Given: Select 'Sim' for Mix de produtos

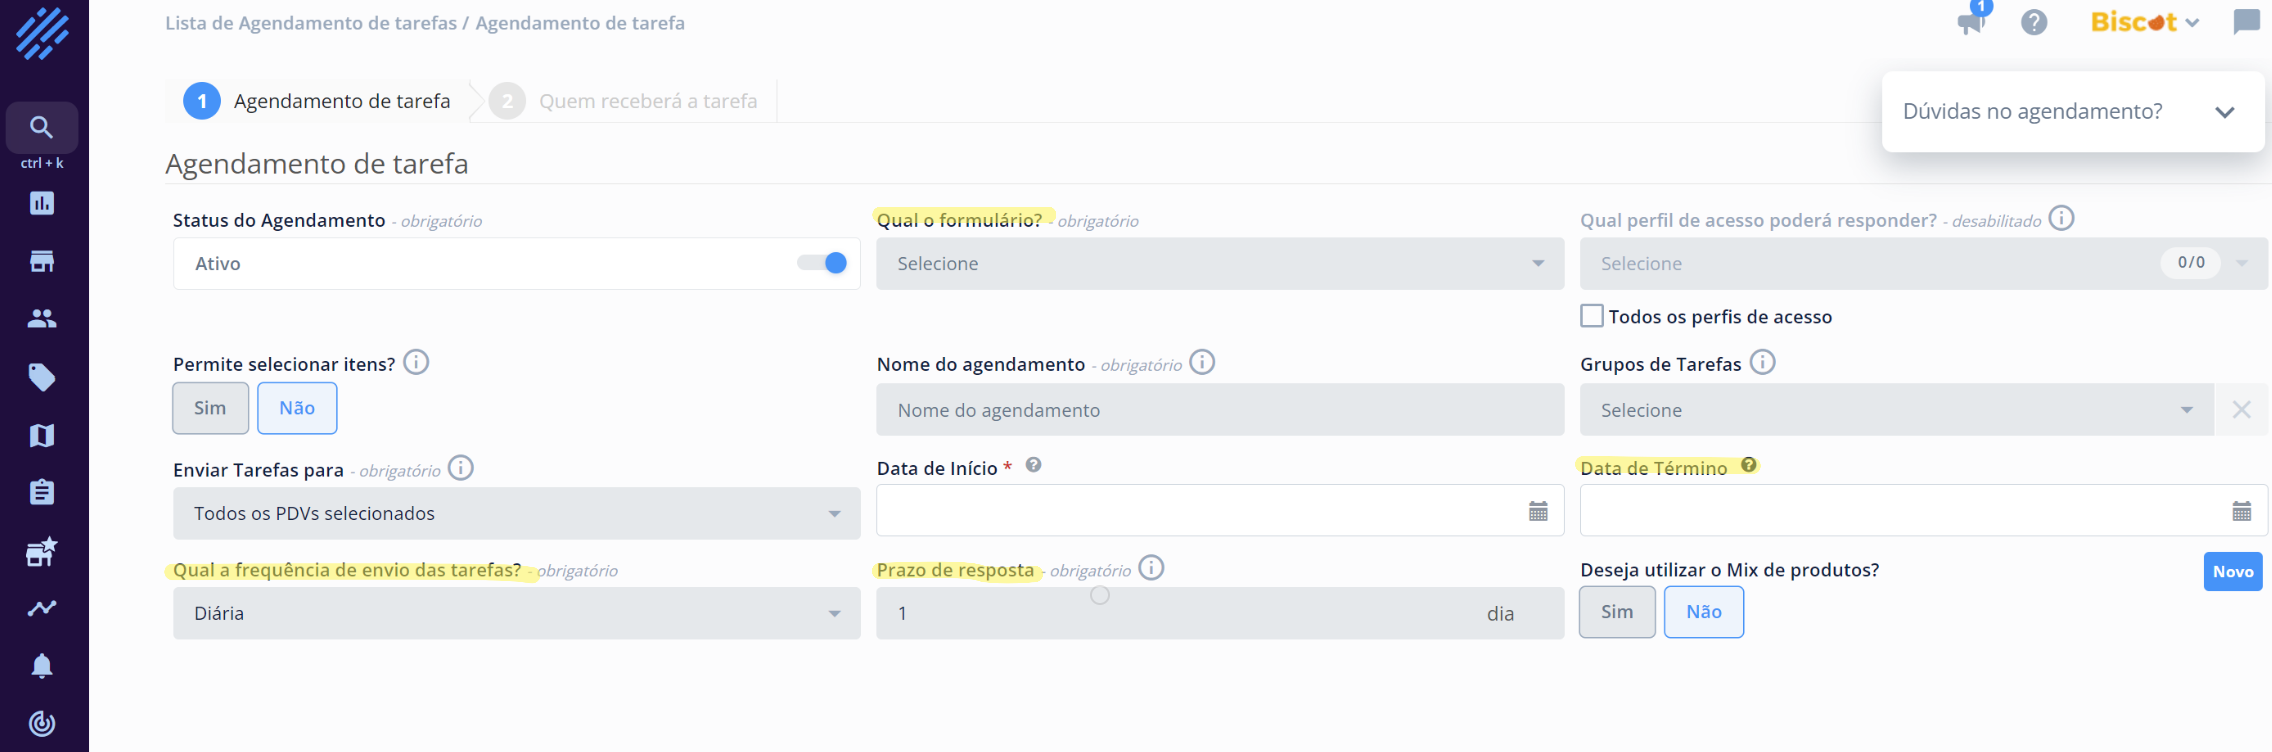Looking at the screenshot, I should 1616,612.
